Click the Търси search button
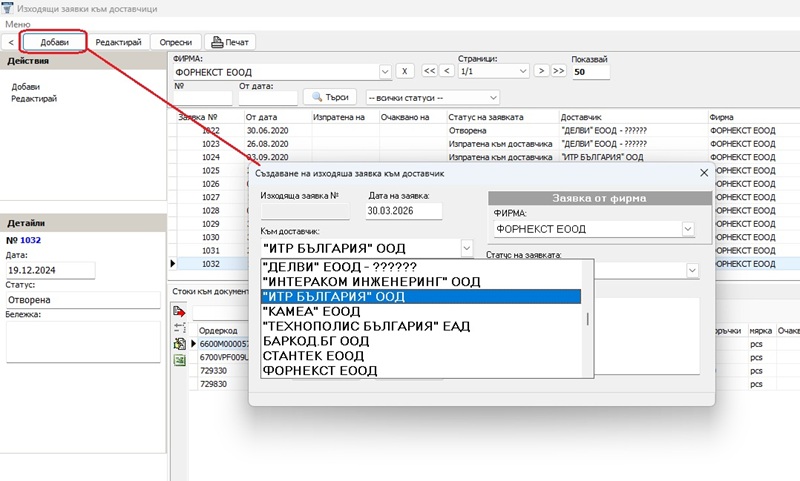This screenshot has width=800, height=481. [x=329, y=97]
